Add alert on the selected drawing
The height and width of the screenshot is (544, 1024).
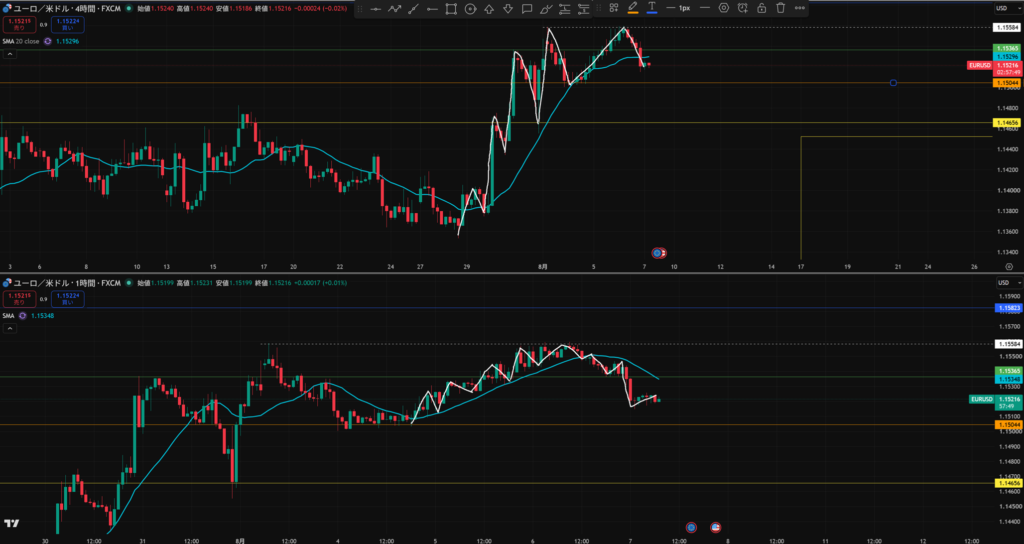click(743, 8)
